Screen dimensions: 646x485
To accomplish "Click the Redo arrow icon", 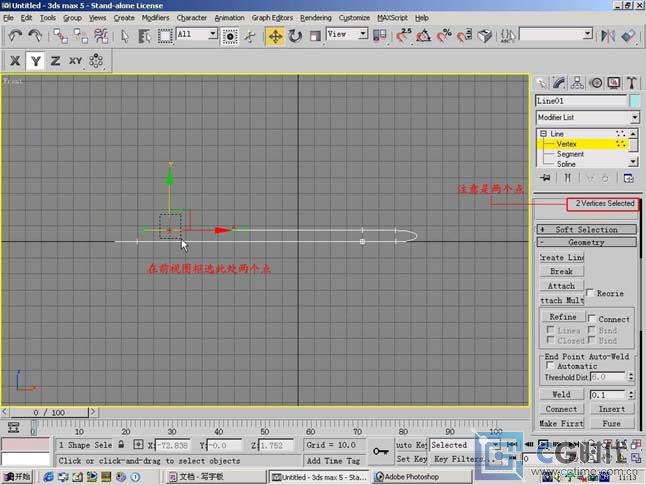I will [x=35, y=36].
